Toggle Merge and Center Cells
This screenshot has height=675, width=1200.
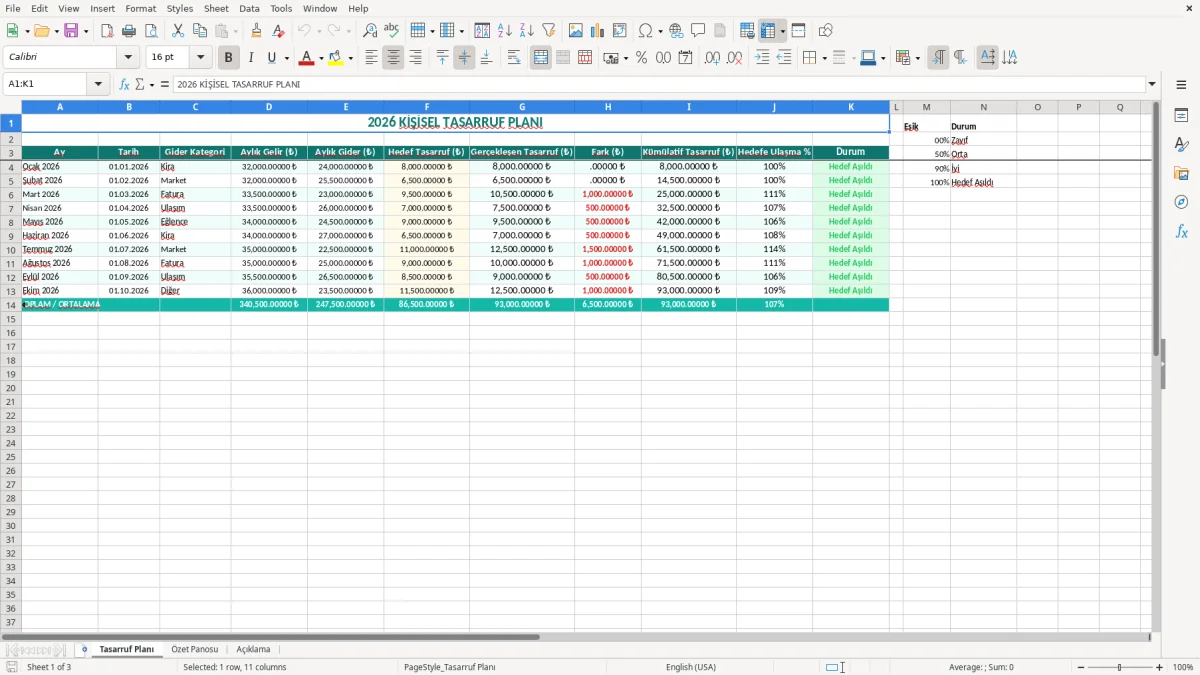point(541,58)
